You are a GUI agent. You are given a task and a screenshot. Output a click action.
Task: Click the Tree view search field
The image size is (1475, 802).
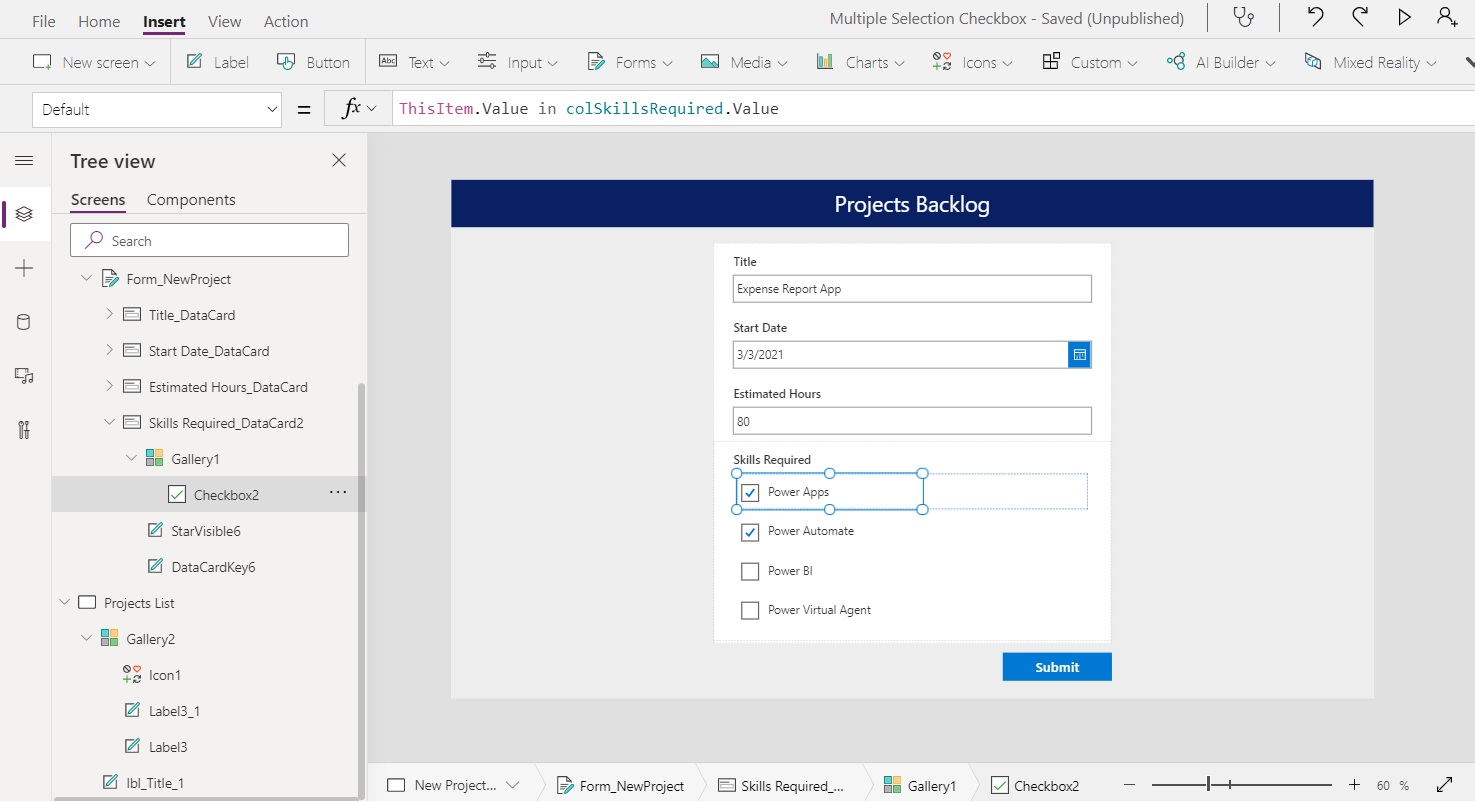point(209,240)
